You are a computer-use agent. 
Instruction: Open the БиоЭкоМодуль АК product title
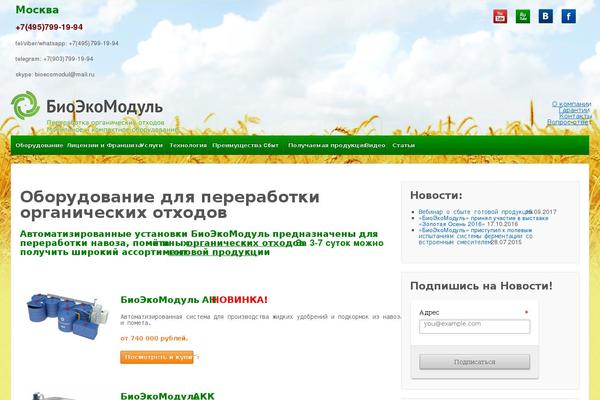(167, 300)
